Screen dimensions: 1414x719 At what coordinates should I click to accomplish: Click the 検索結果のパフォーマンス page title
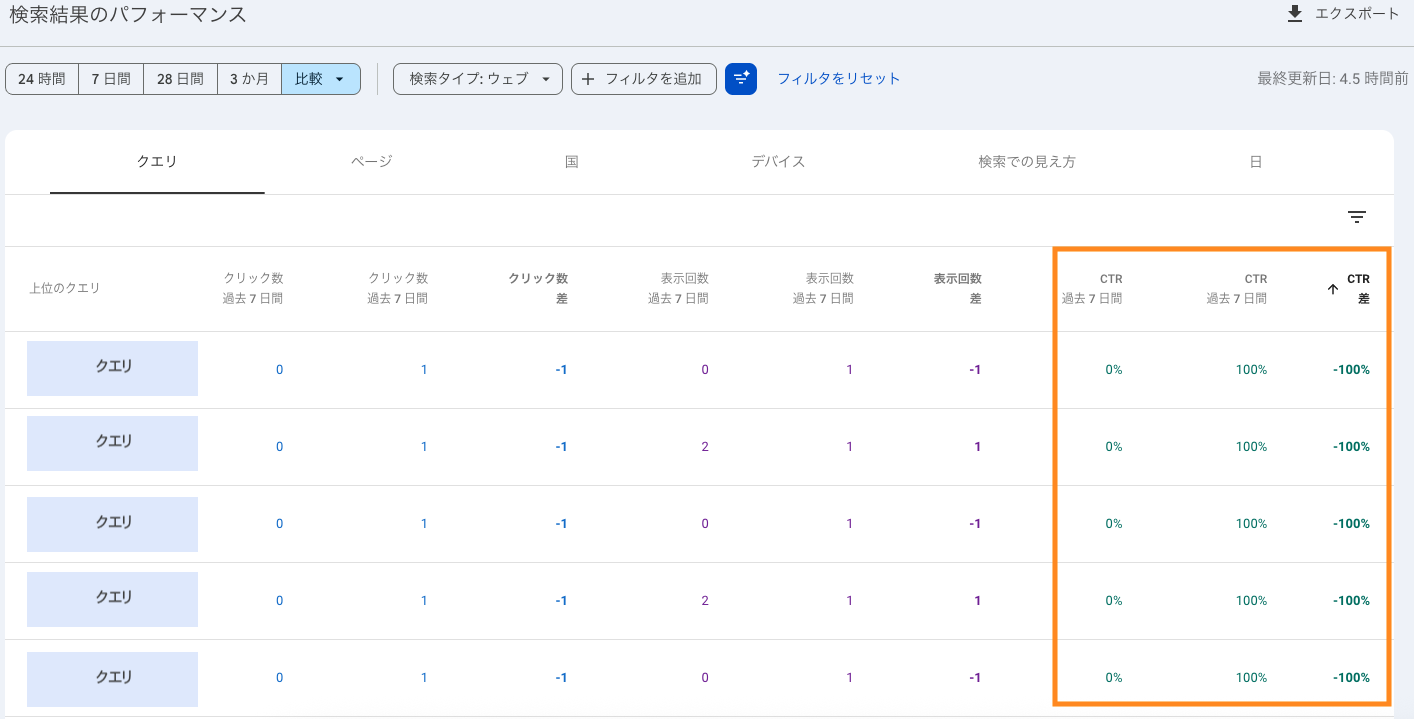click(x=128, y=15)
